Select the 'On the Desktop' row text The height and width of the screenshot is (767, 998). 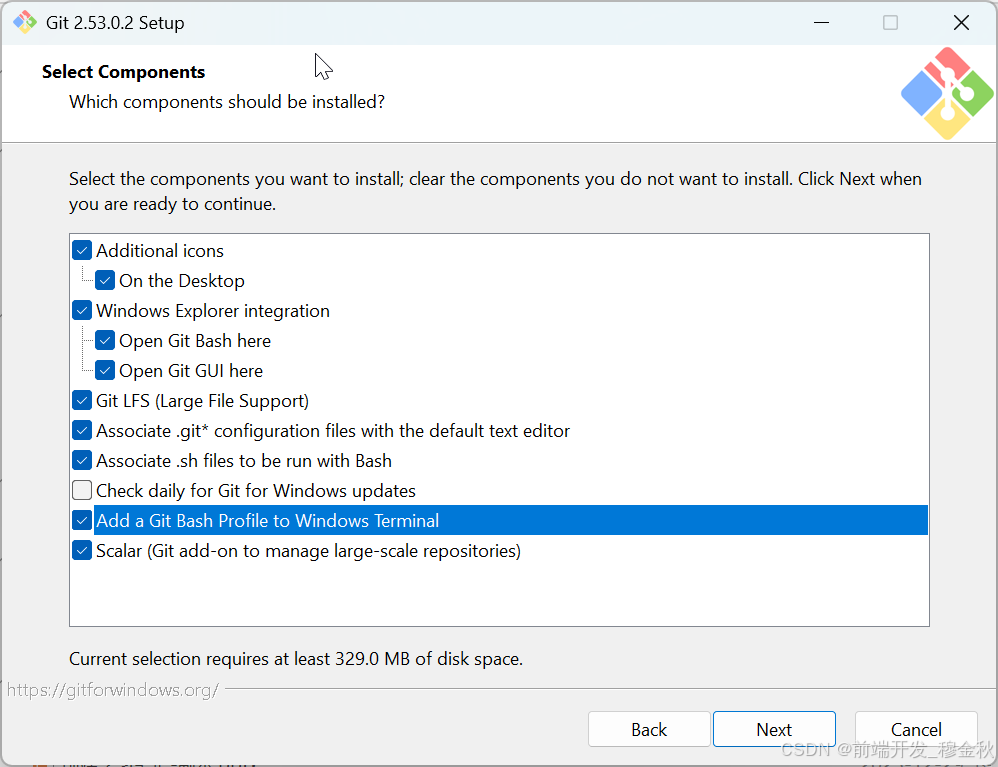[182, 281]
